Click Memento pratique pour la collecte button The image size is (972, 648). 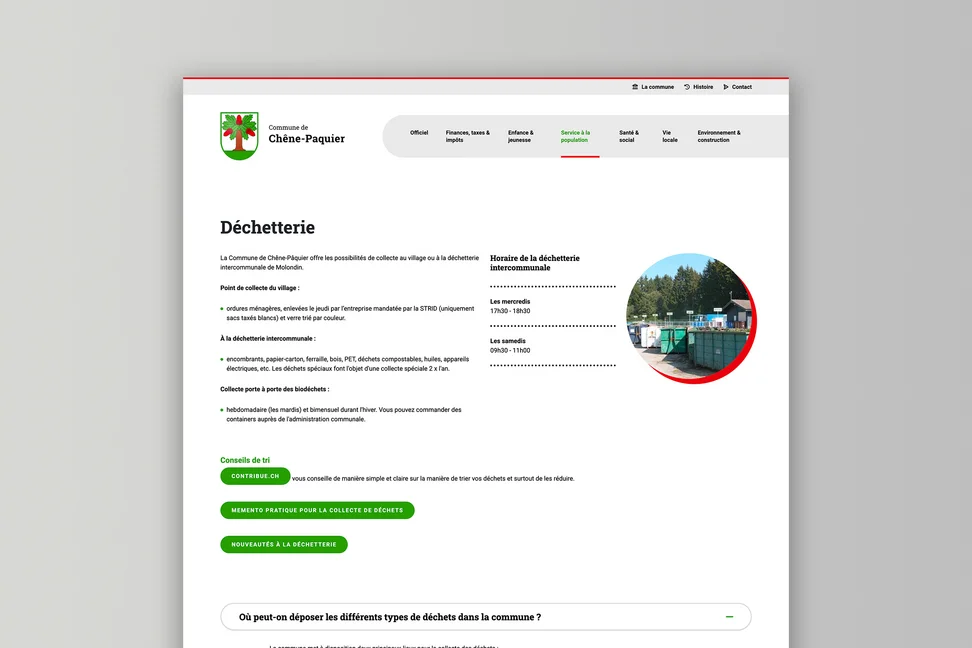(x=317, y=510)
